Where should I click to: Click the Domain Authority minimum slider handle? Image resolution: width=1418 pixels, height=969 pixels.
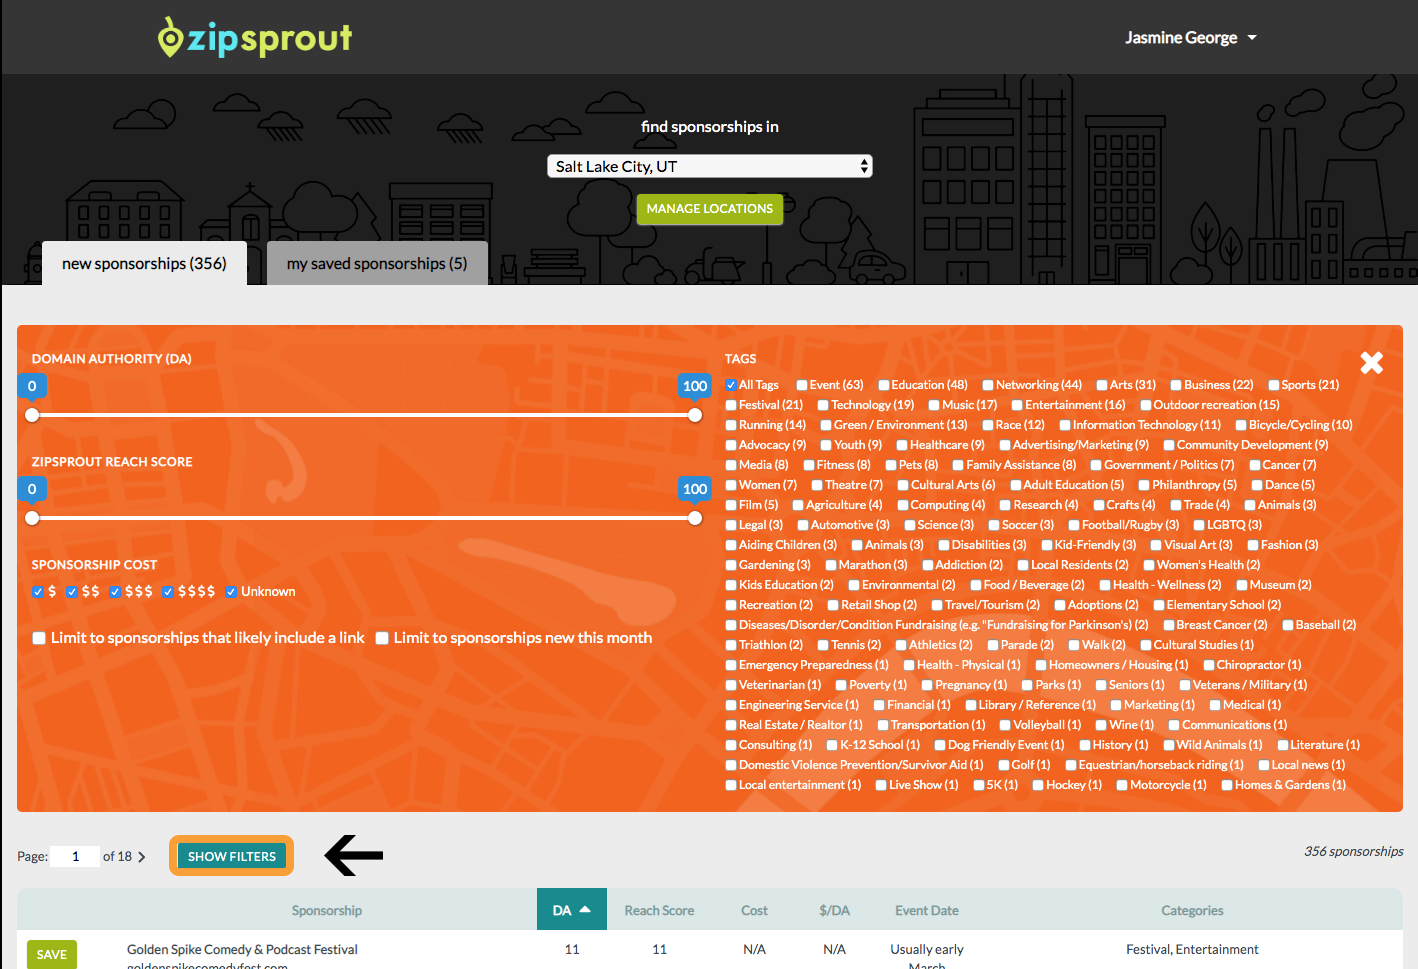tap(32, 415)
